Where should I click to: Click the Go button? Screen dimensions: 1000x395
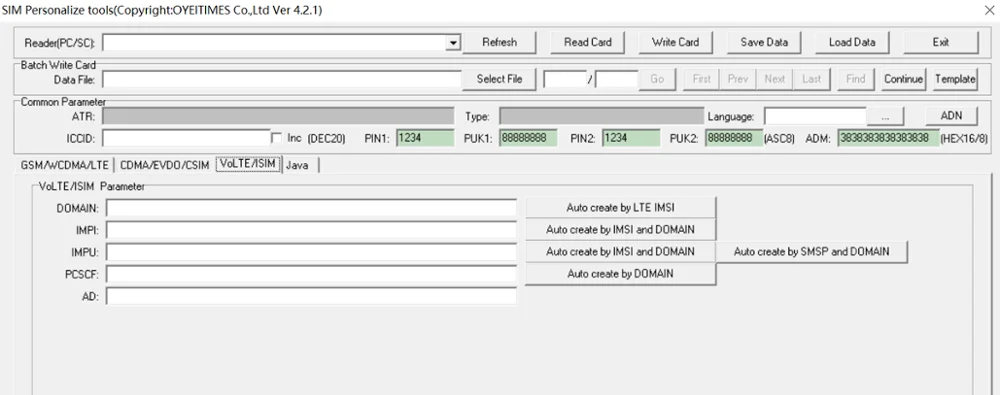(x=657, y=79)
